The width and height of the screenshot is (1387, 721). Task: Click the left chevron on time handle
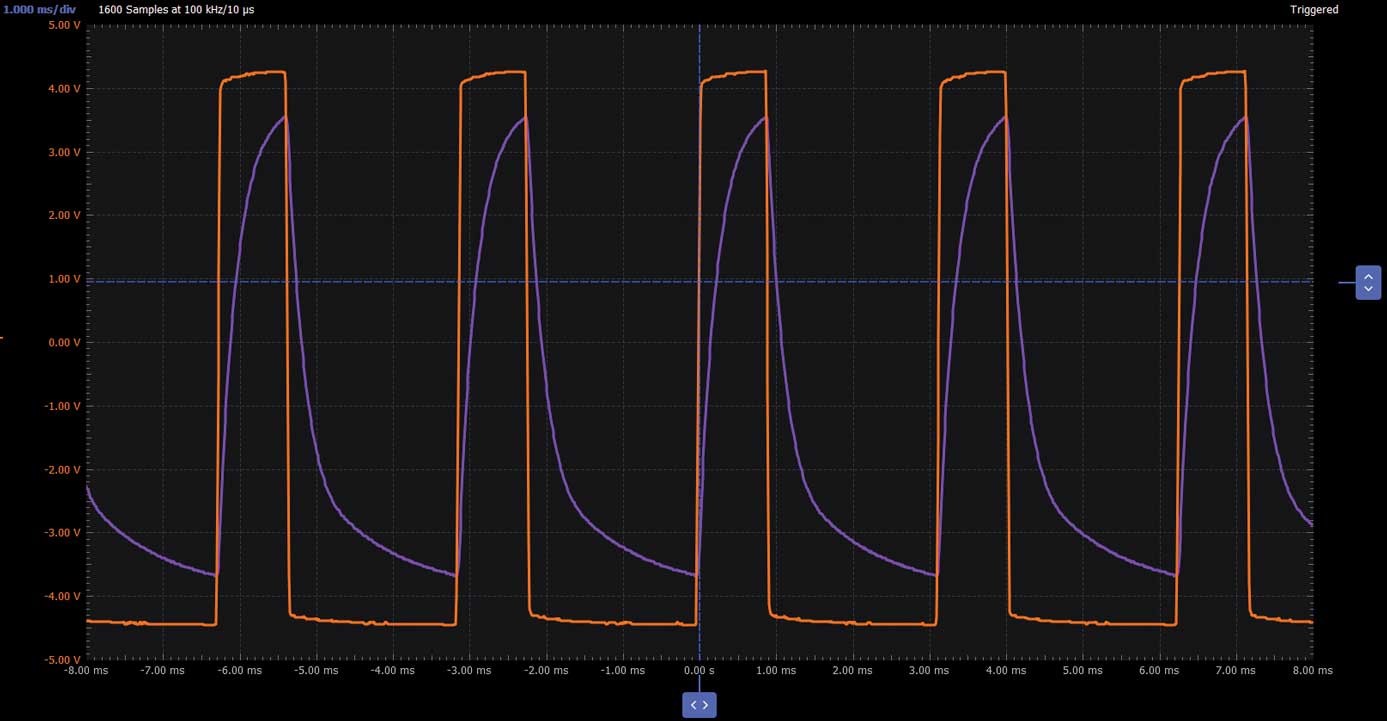pyautogui.click(x=693, y=705)
